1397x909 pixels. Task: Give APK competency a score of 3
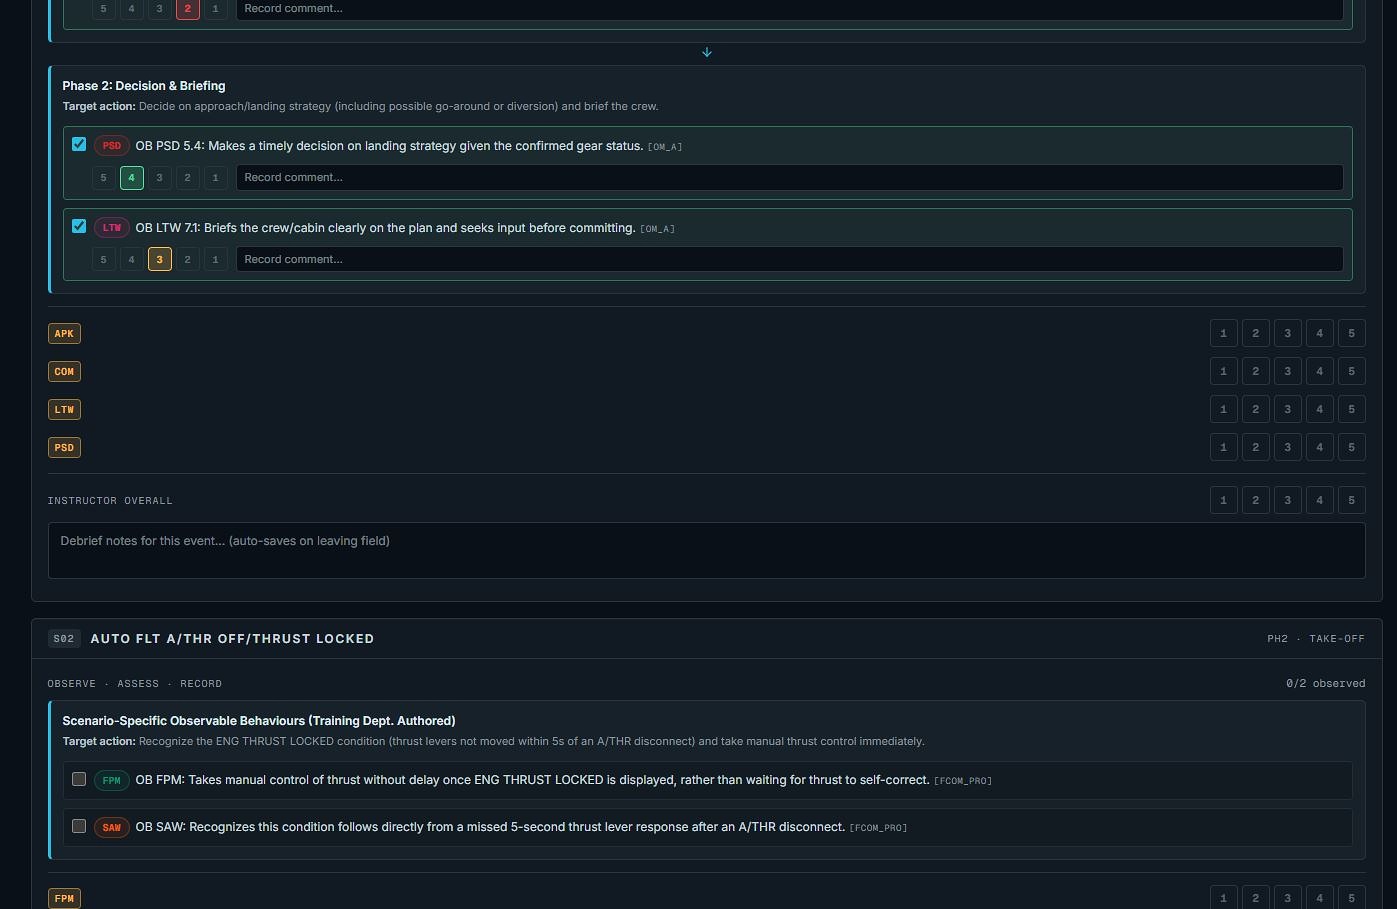point(1287,333)
